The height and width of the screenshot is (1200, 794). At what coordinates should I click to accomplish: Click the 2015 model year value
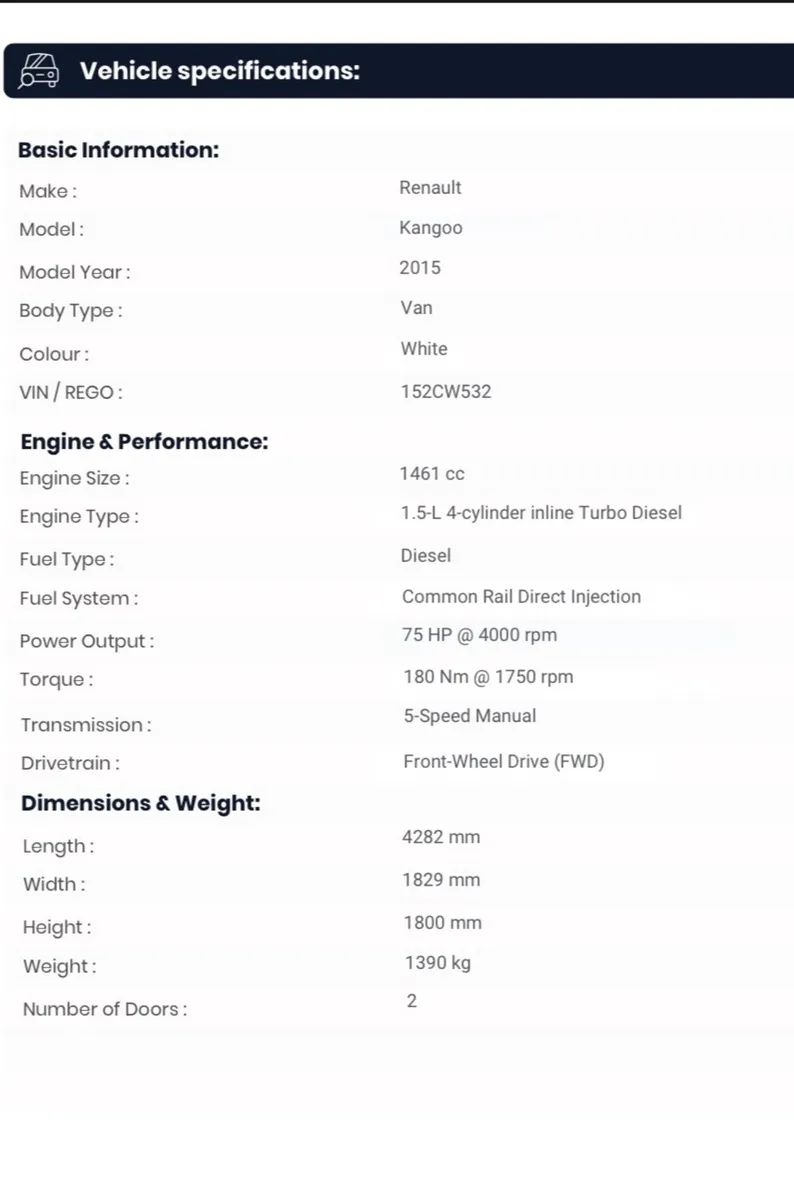[x=419, y=268]
